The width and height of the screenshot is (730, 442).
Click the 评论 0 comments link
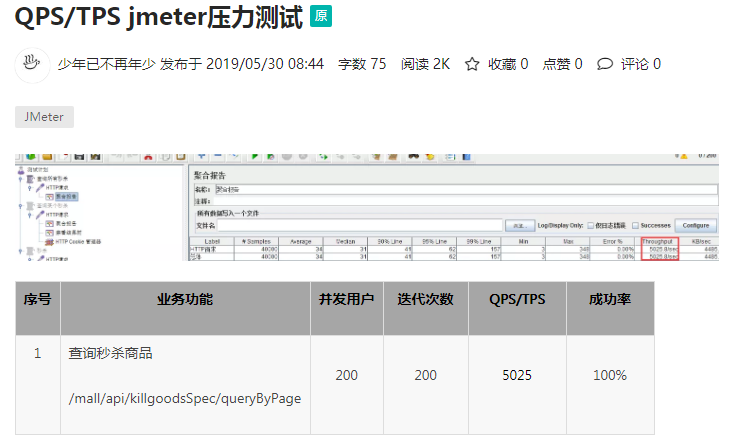[x=640, y=64]
